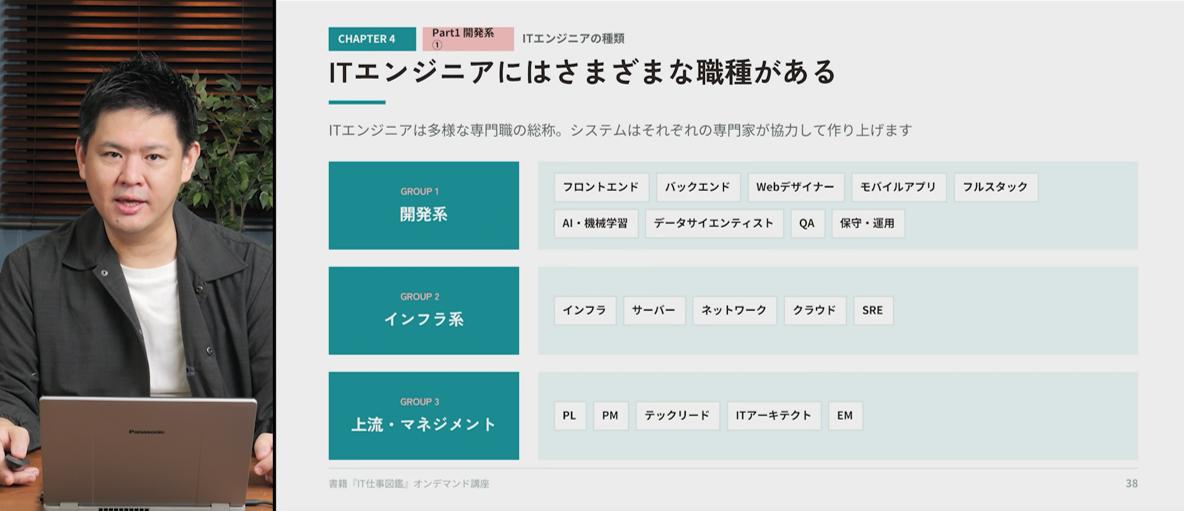Viewport: 1184px width, 511px height.
Task: Select the GROUP 2 インフラ系 block
Action: pyautogui.click(x=424, y=310)
